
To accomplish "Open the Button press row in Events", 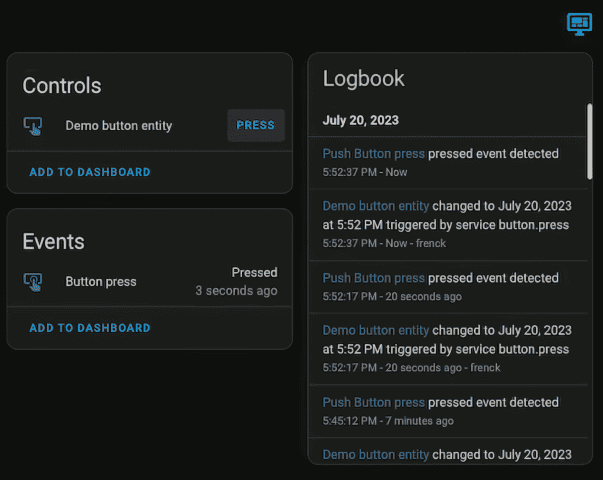I will (150, 282).
